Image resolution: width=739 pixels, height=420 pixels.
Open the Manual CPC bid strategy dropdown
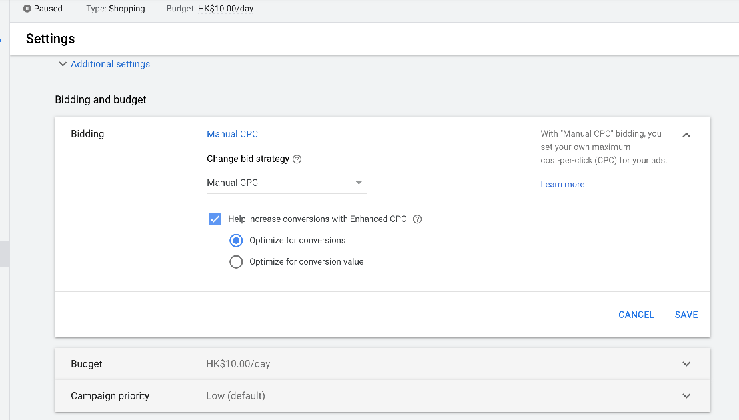click(x=285, y=183)
